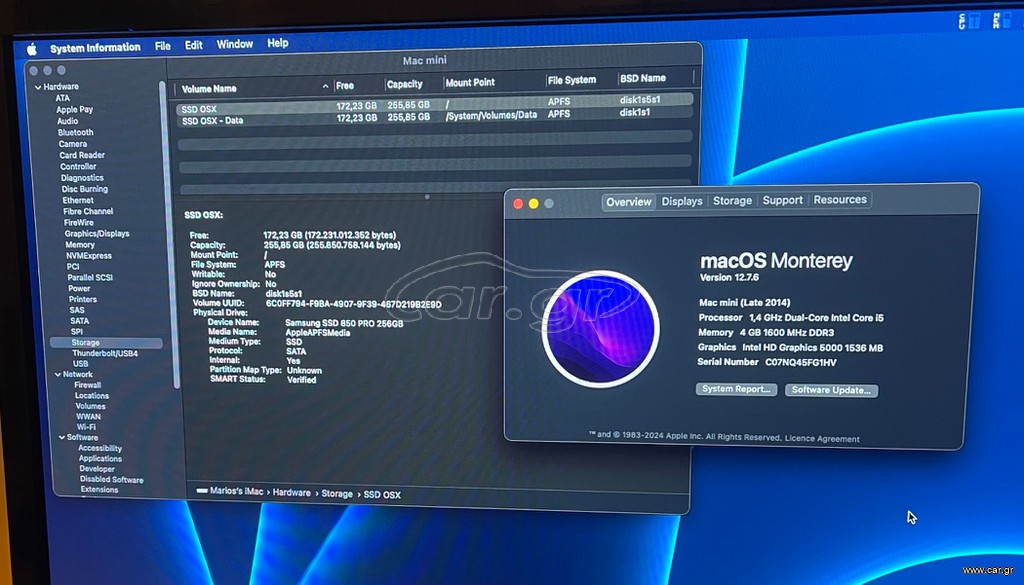The width and height of the screenshot is (1024, 585).
Task: Select Developer in the sidebar
Action: [x=97, y=469]
